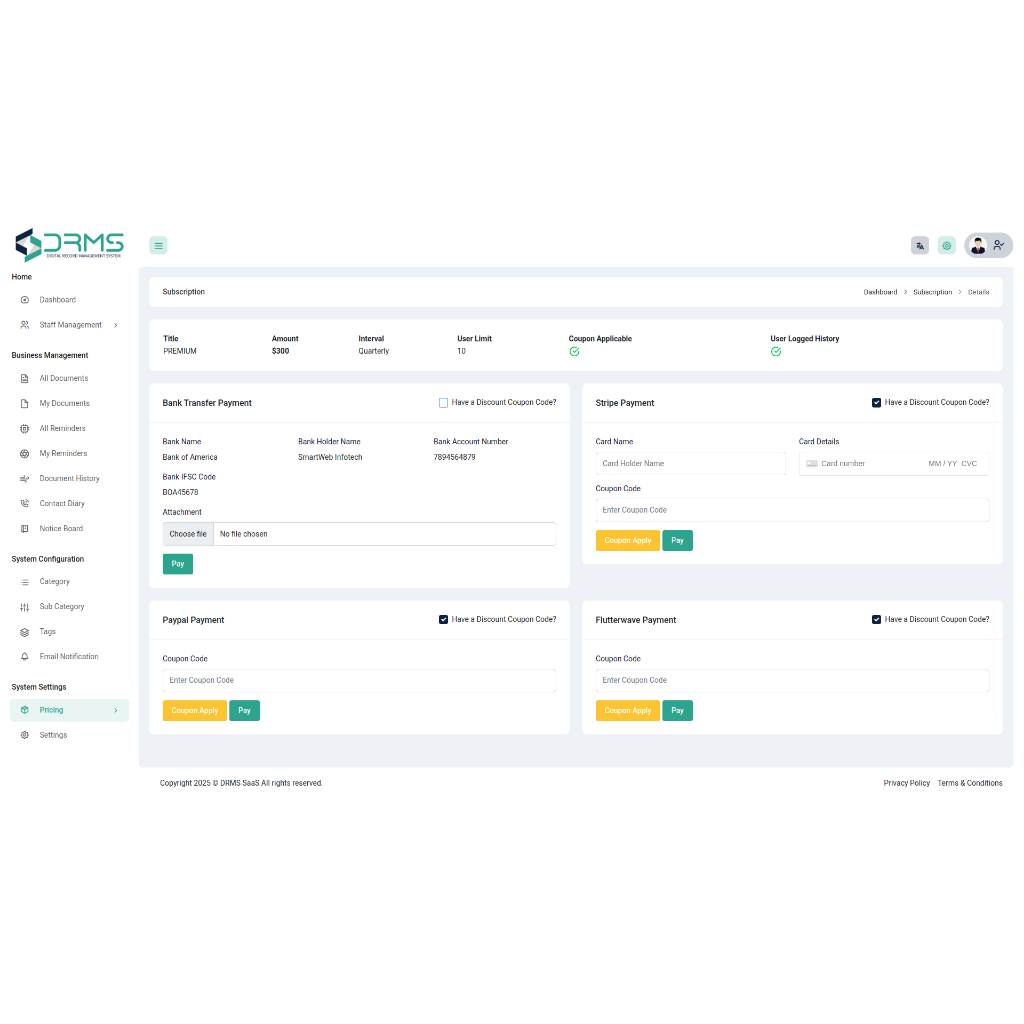The image size is (1024, 1024).
Task: Focus Paypal Enter Coupon Code field
Action: 359,680
